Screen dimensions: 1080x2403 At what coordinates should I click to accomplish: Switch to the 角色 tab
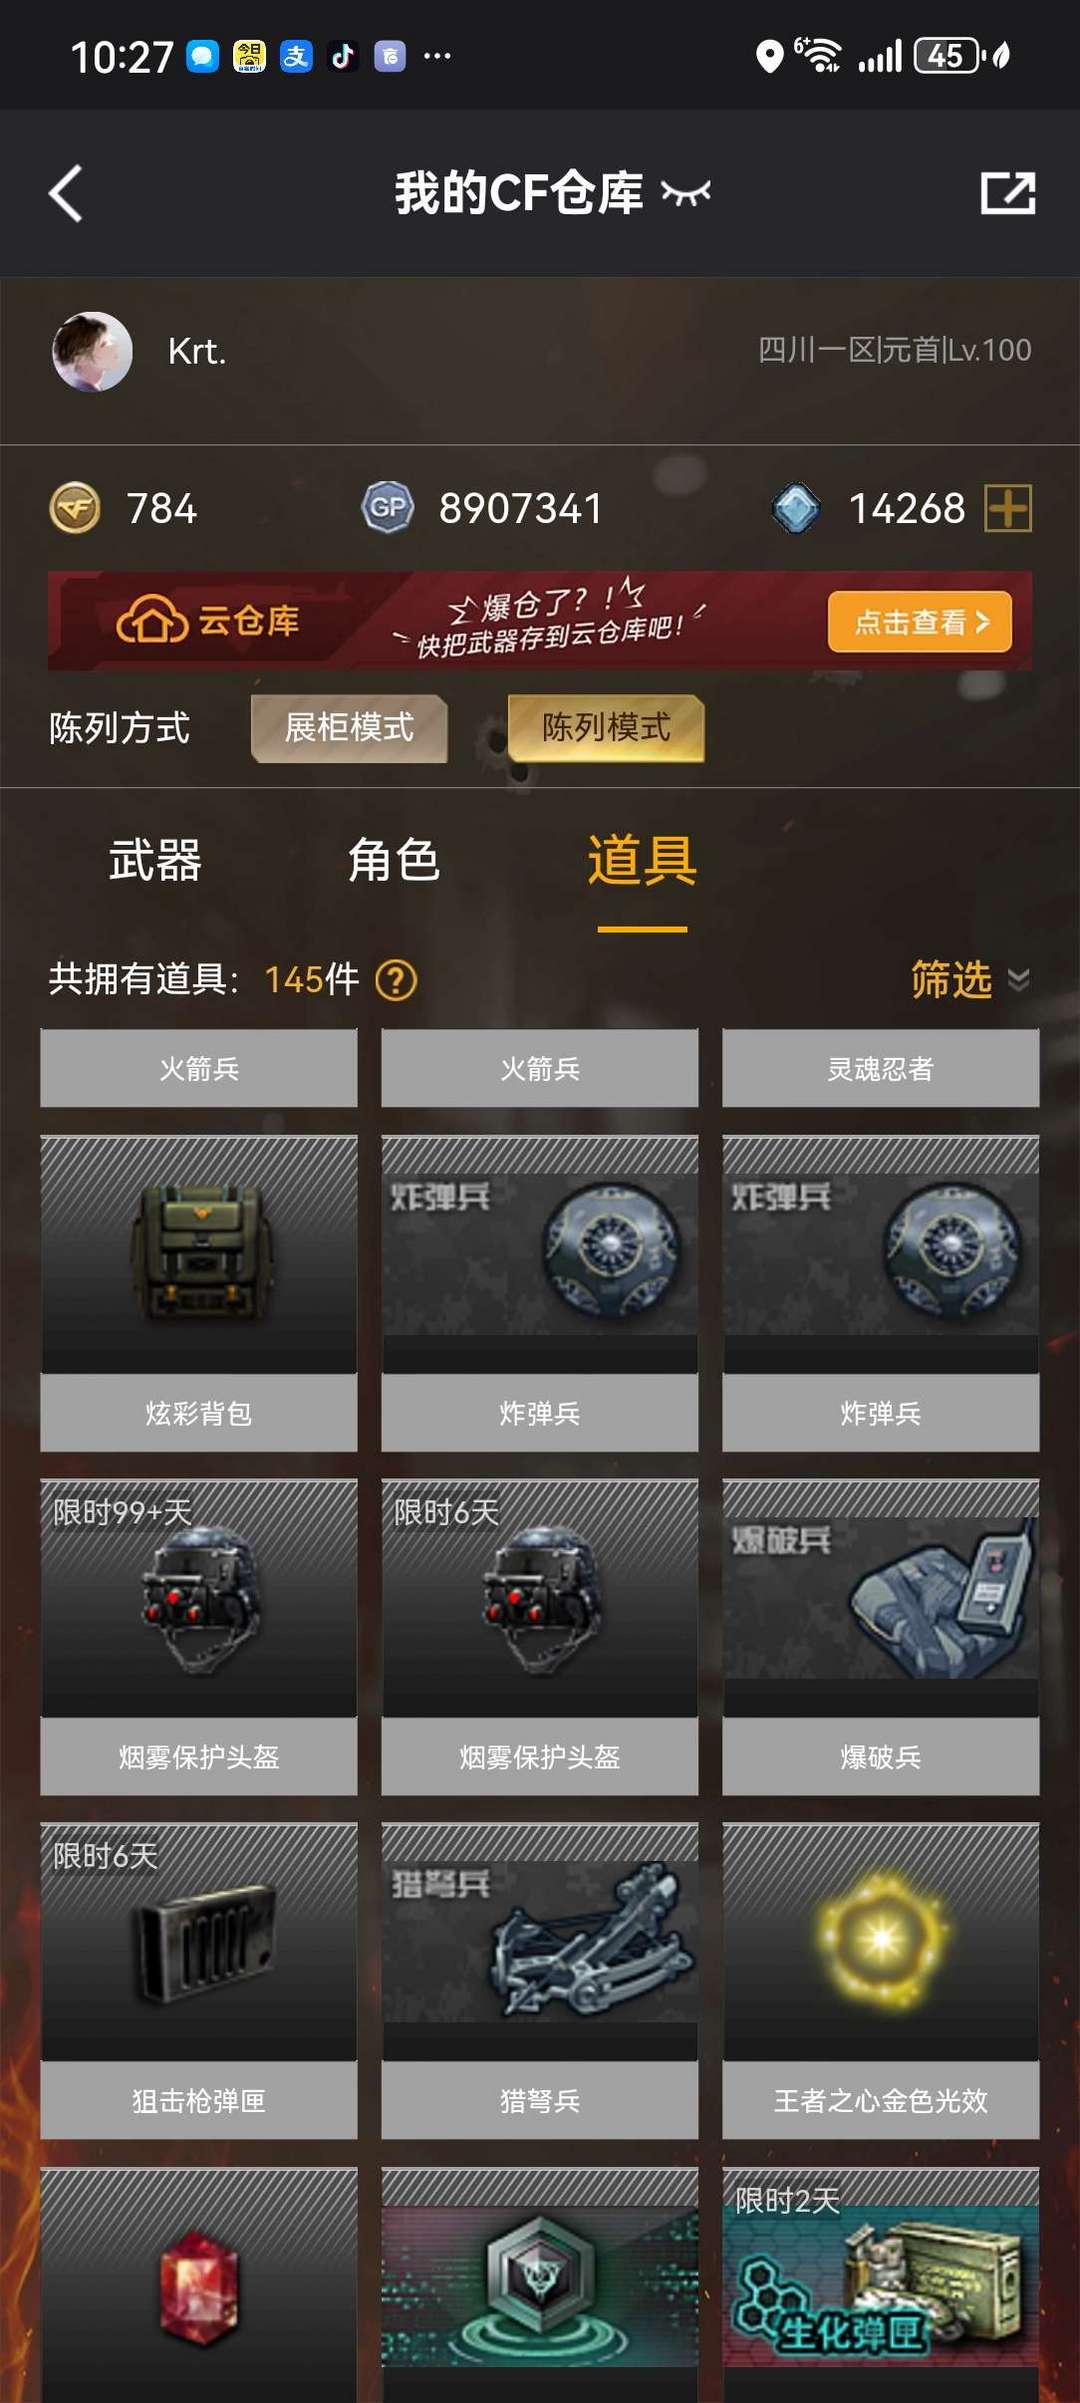[x=394, y=860]
